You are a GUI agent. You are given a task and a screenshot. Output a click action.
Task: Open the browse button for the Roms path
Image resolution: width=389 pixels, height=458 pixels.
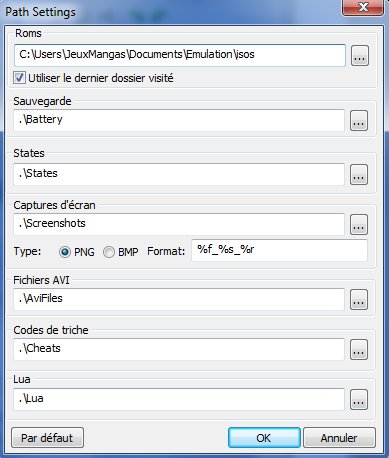pyautogui.click(x=360, y=56)
